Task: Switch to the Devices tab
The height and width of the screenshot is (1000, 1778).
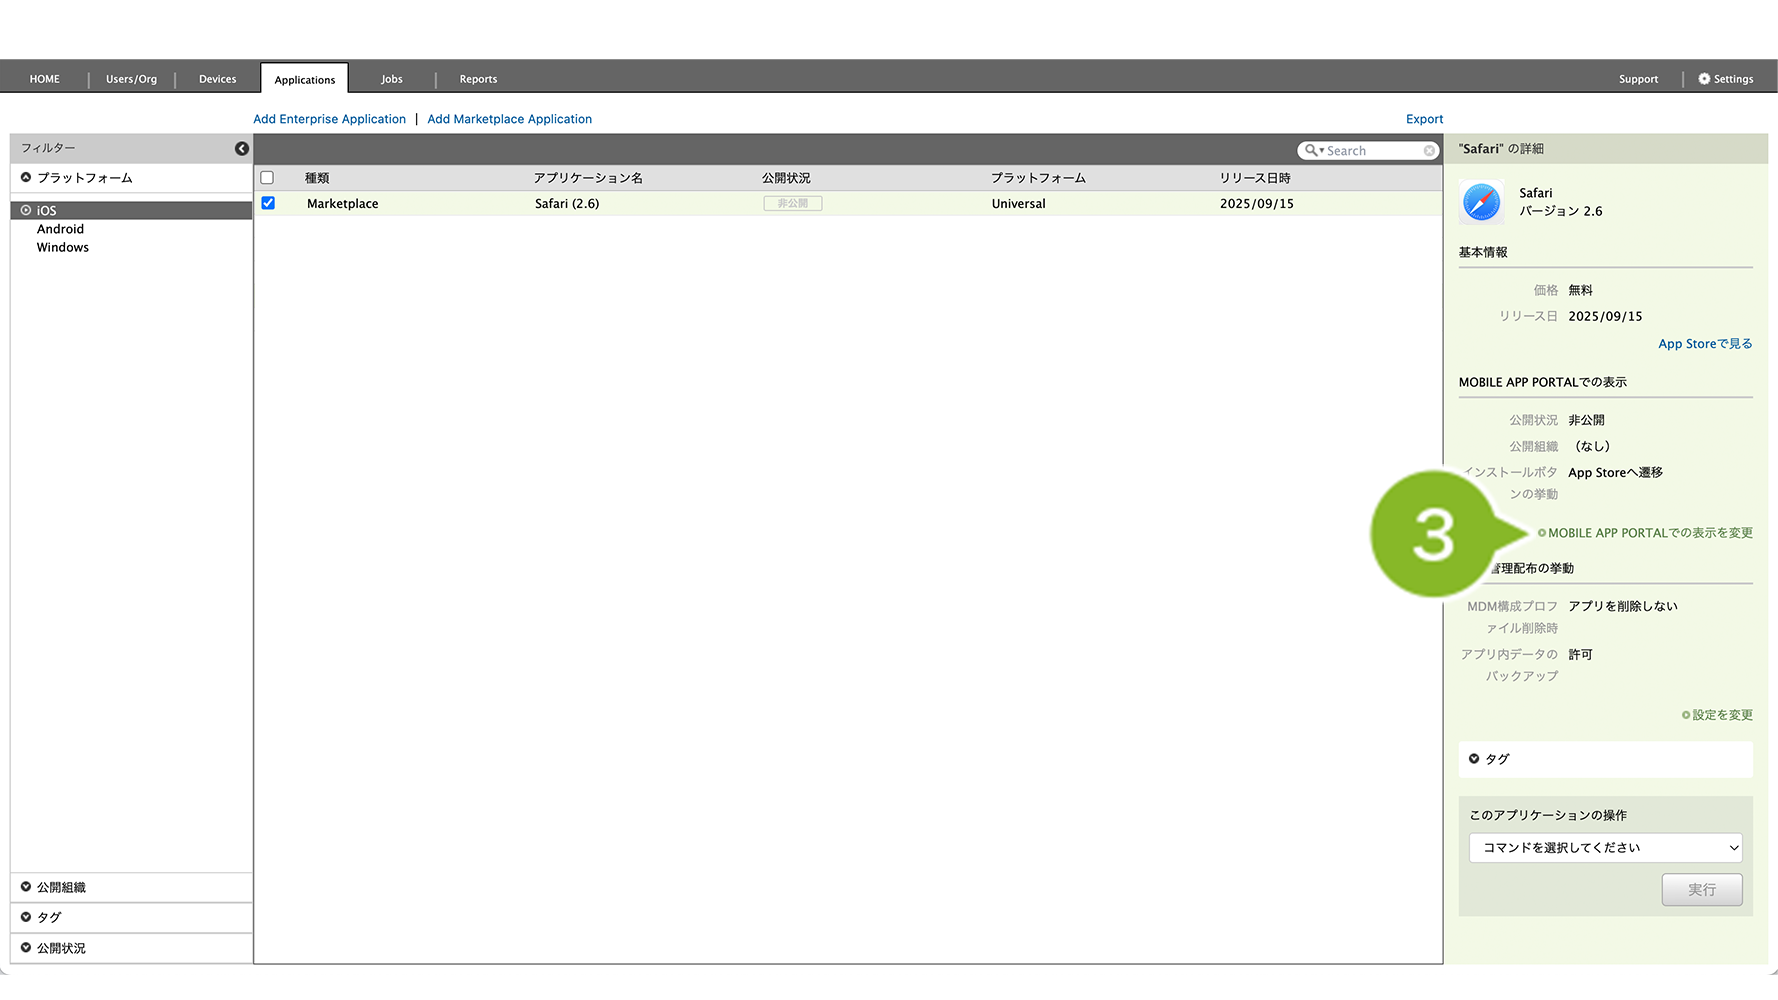Action: 217,79
